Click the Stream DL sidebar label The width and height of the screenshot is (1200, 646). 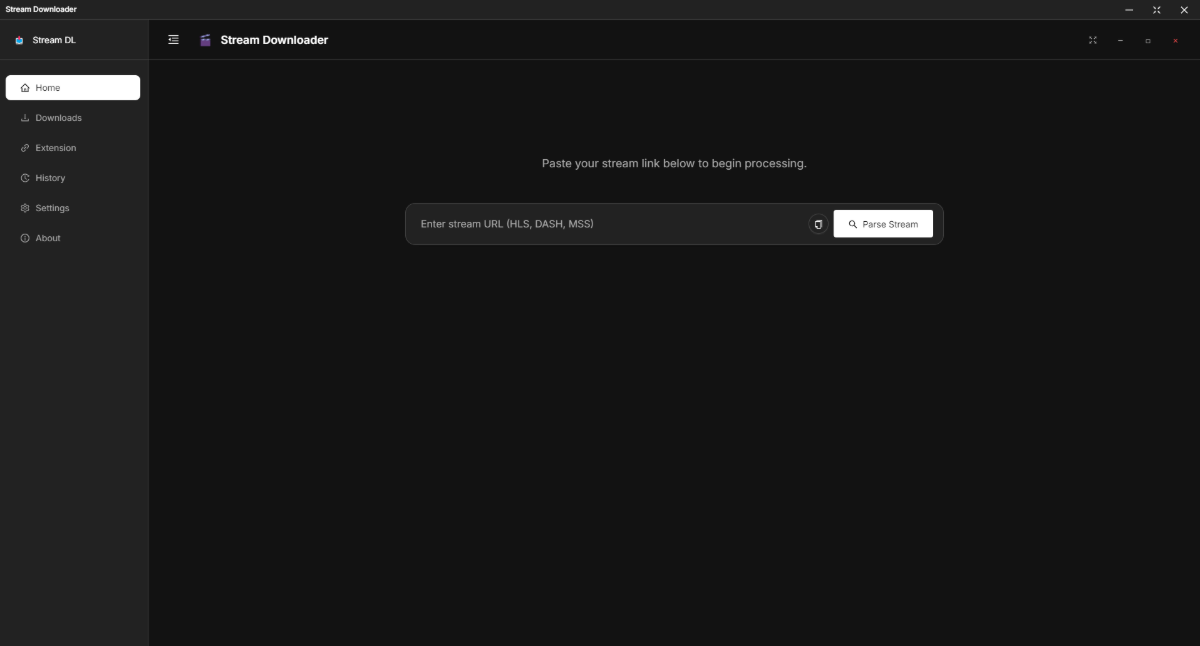point(54,40)
